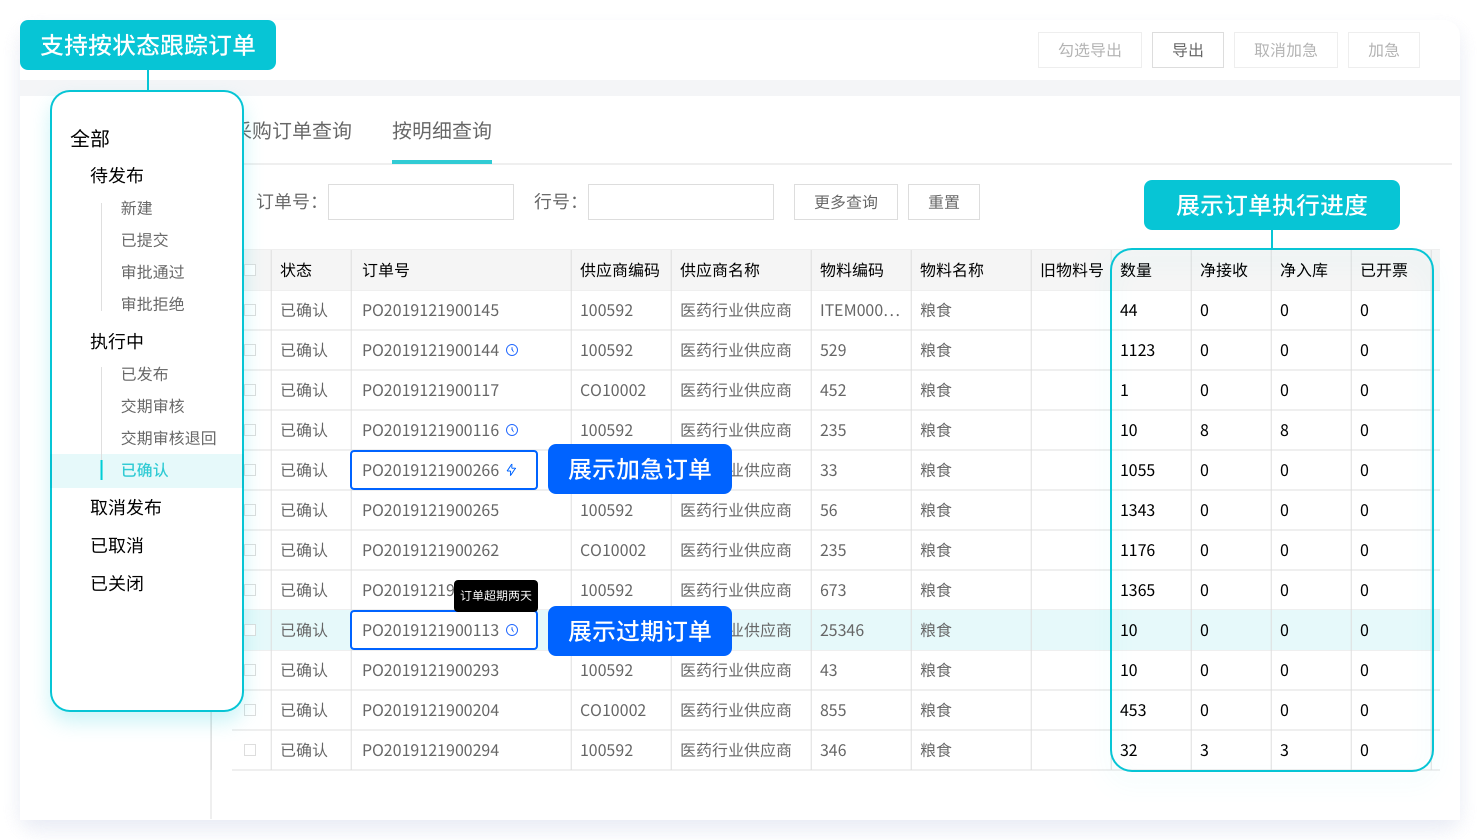Check the row checkbox for PO2019121900294

250,750
